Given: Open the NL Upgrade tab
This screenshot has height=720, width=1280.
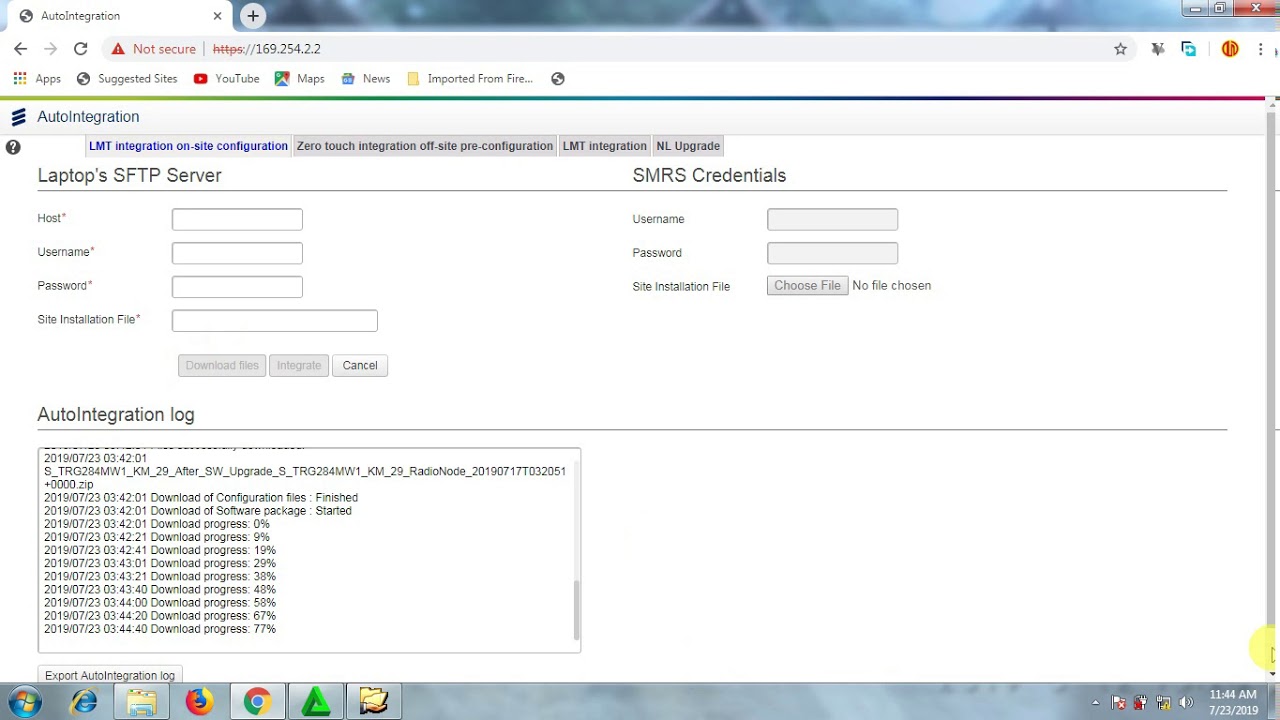Looking at the screenshot, I should point(688,146).
